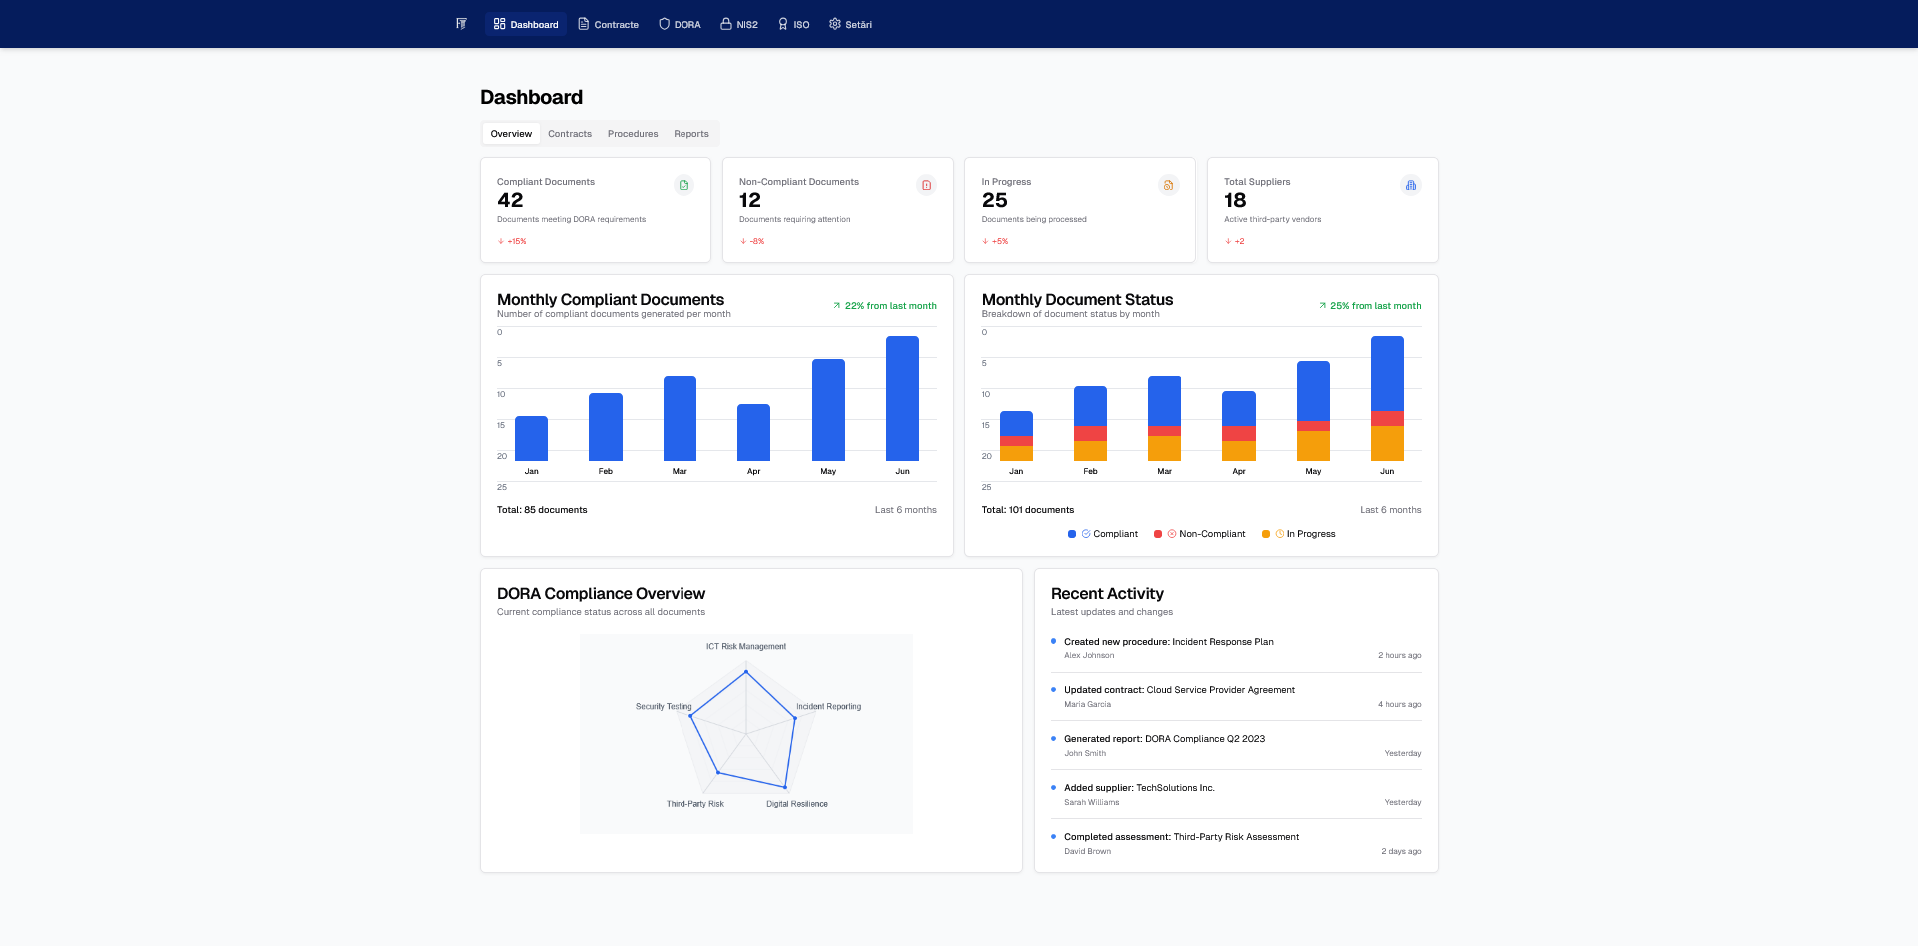Click the blue building icon on Total Suppliers card
The image size is (1920, 947).
pyautogui.click(x=1410, y=185)
